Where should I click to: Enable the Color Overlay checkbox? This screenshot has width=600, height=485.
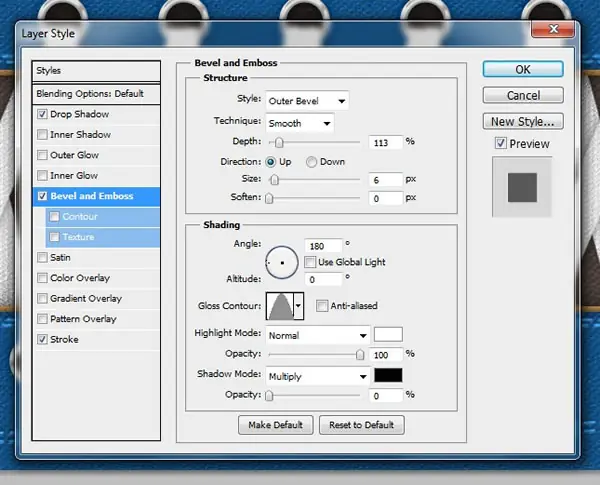pyautogui.click(x=42, y=278)
